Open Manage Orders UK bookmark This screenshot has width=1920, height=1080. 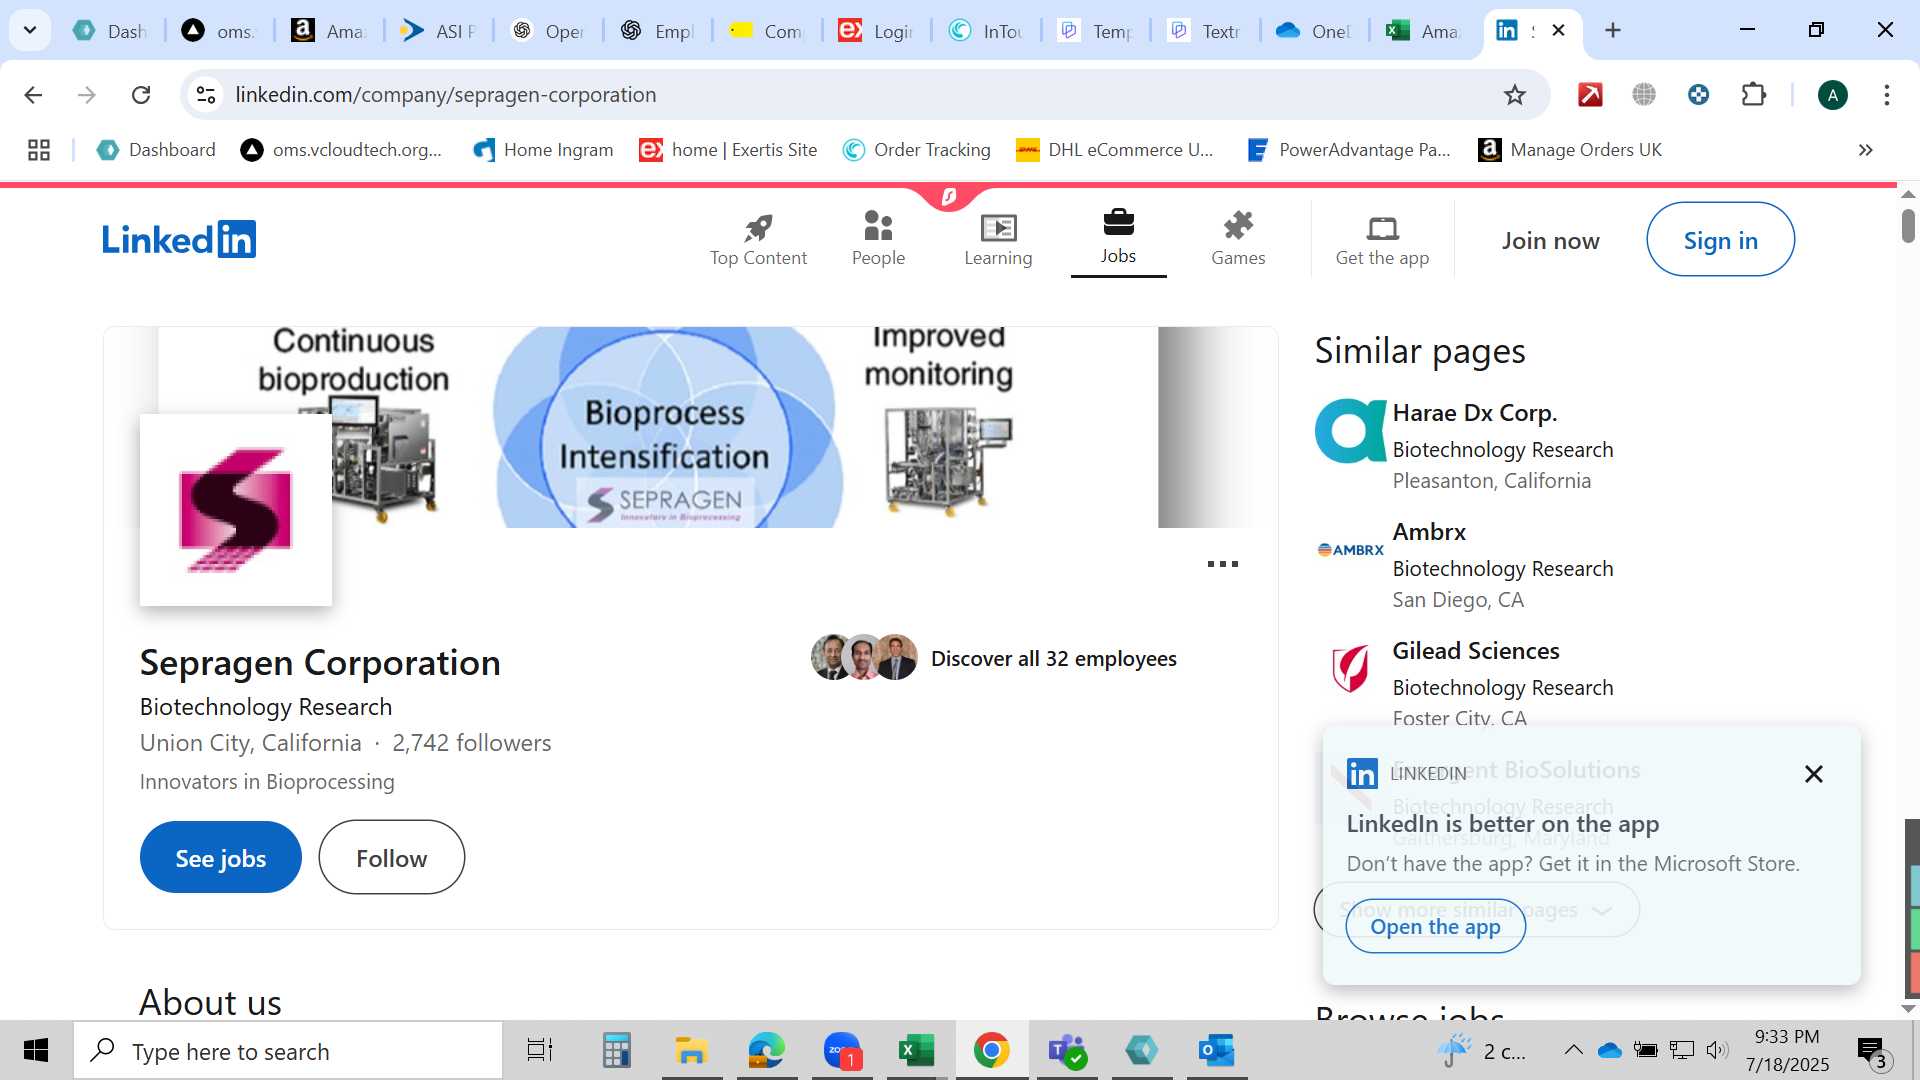pos(1570,150)
